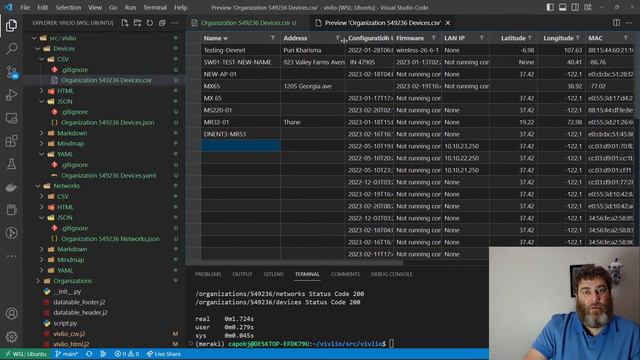
Task: Open the Run and Debug view
Action: (x=11, y=95)
